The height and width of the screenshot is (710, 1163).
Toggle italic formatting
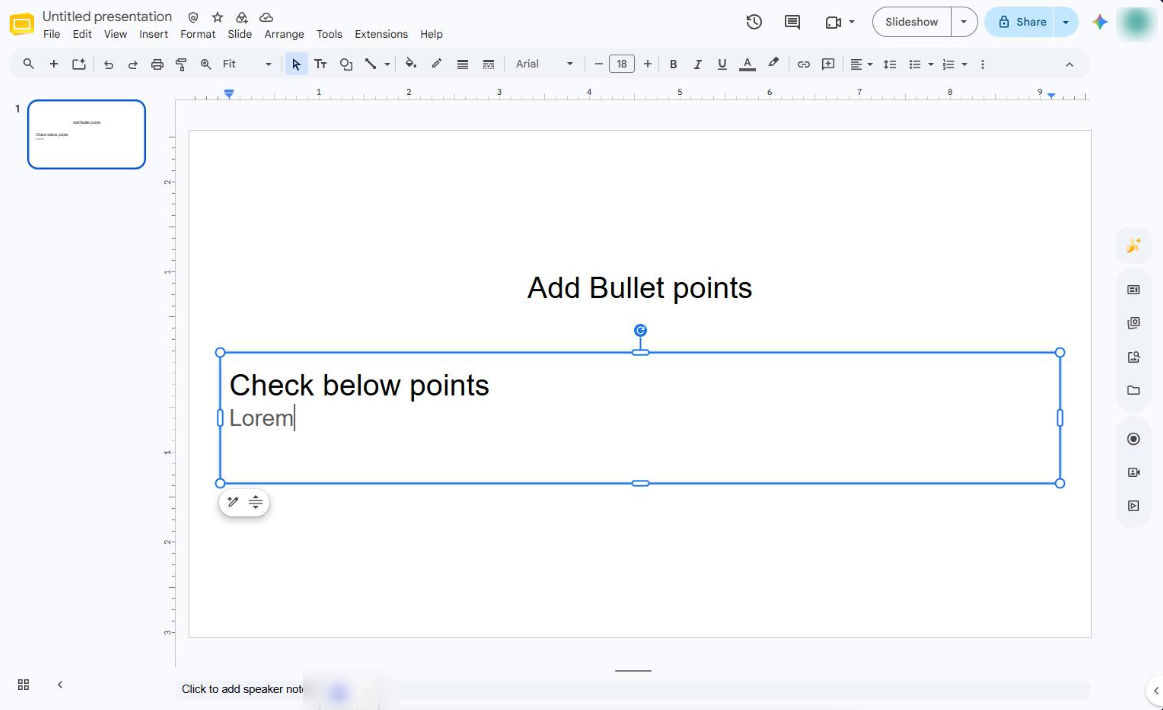[697, 65]
